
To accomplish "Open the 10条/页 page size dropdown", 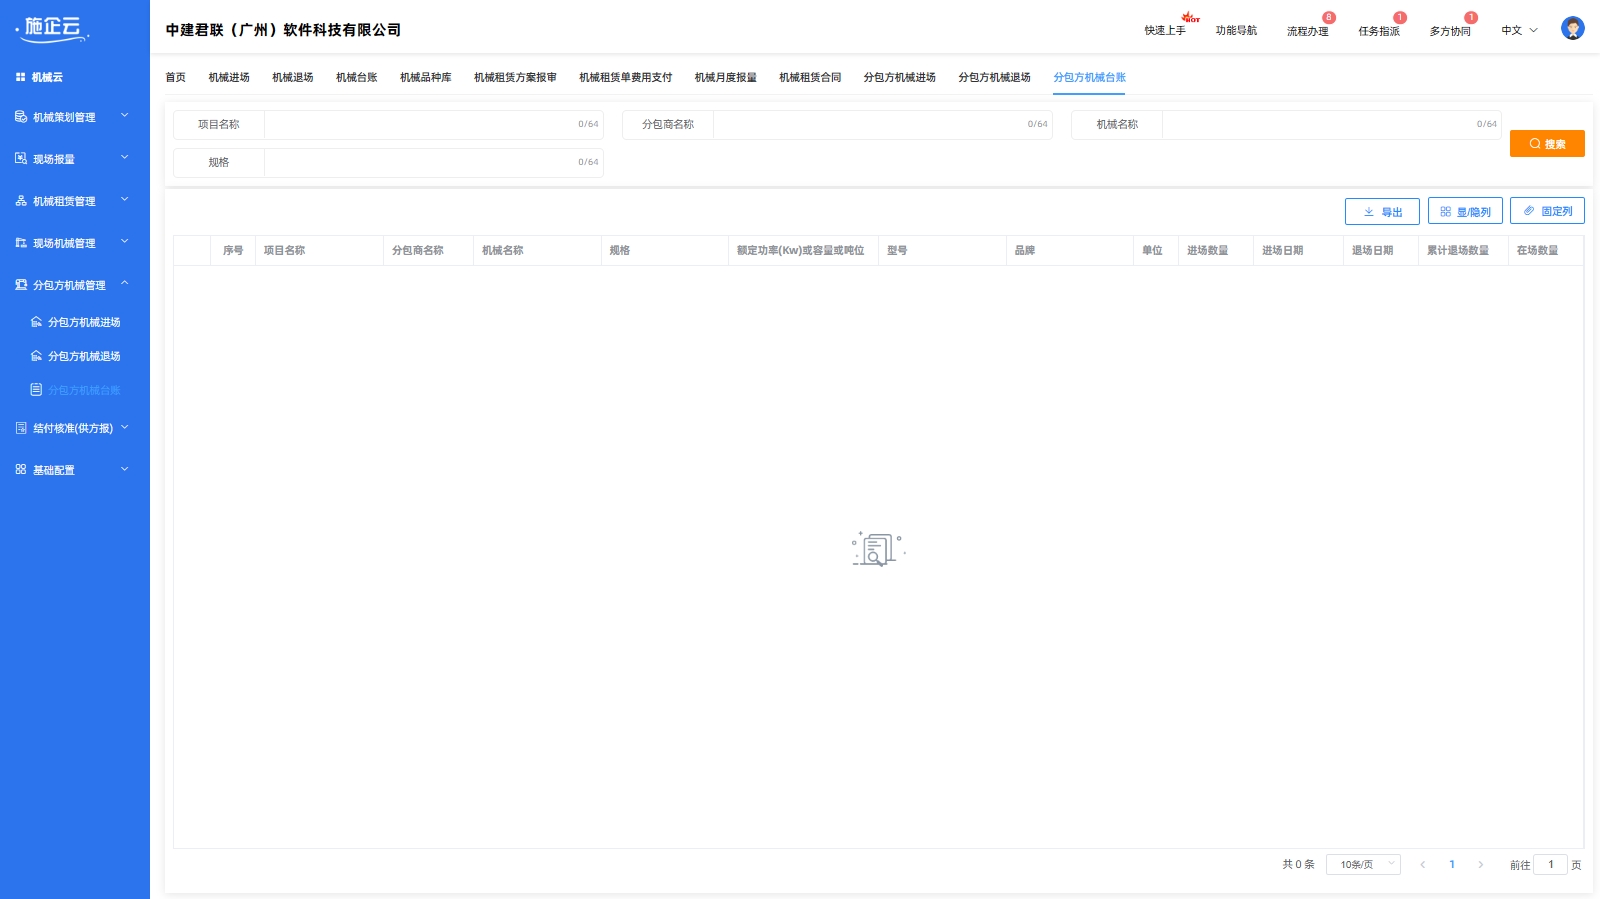I will point(1362,865).
